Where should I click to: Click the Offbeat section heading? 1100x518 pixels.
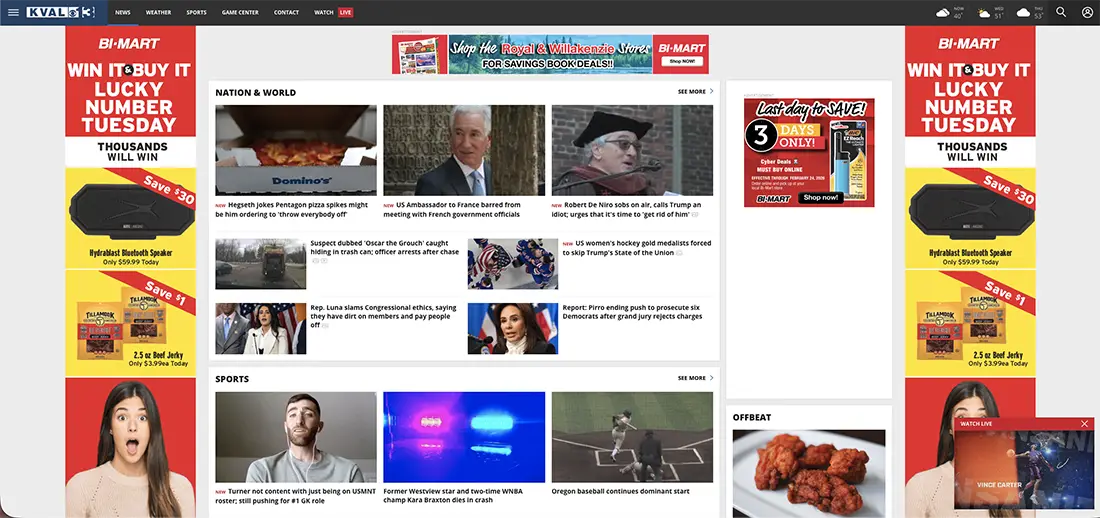(x=752, y=417)
